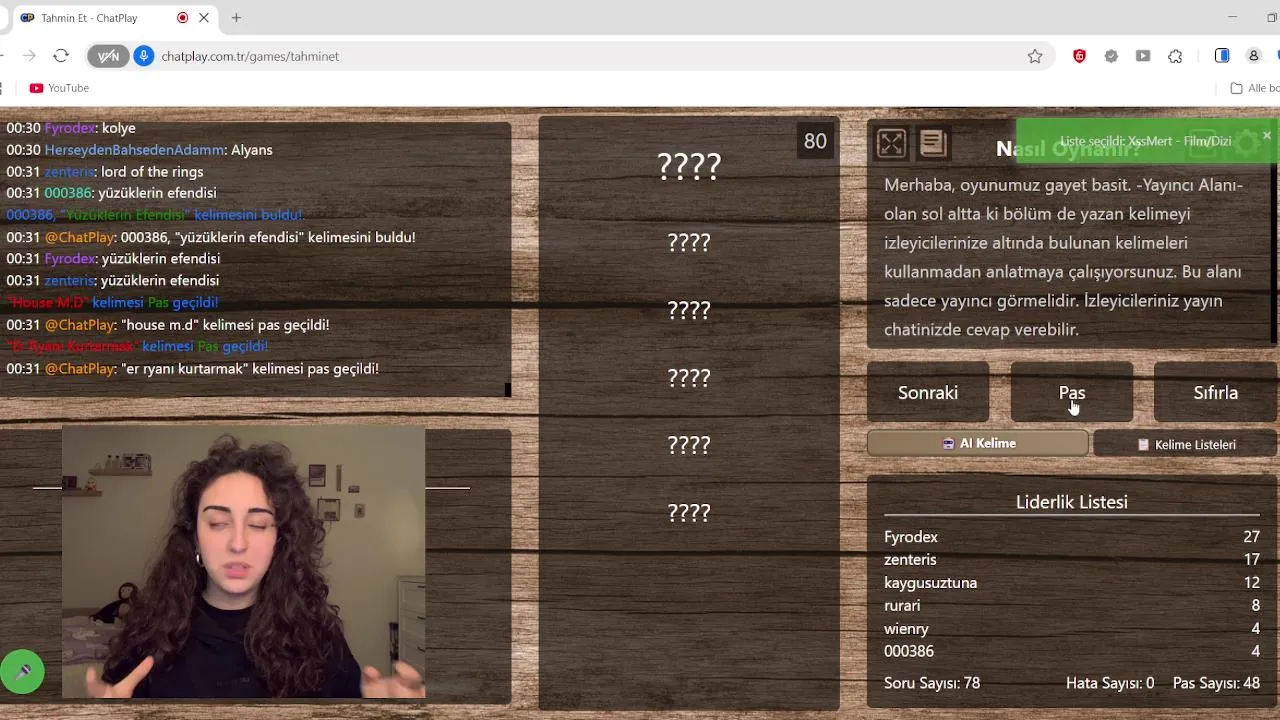Toggle the browser side panel icon
This screenshot has height=720, width=1280.
pos(1222,56)
